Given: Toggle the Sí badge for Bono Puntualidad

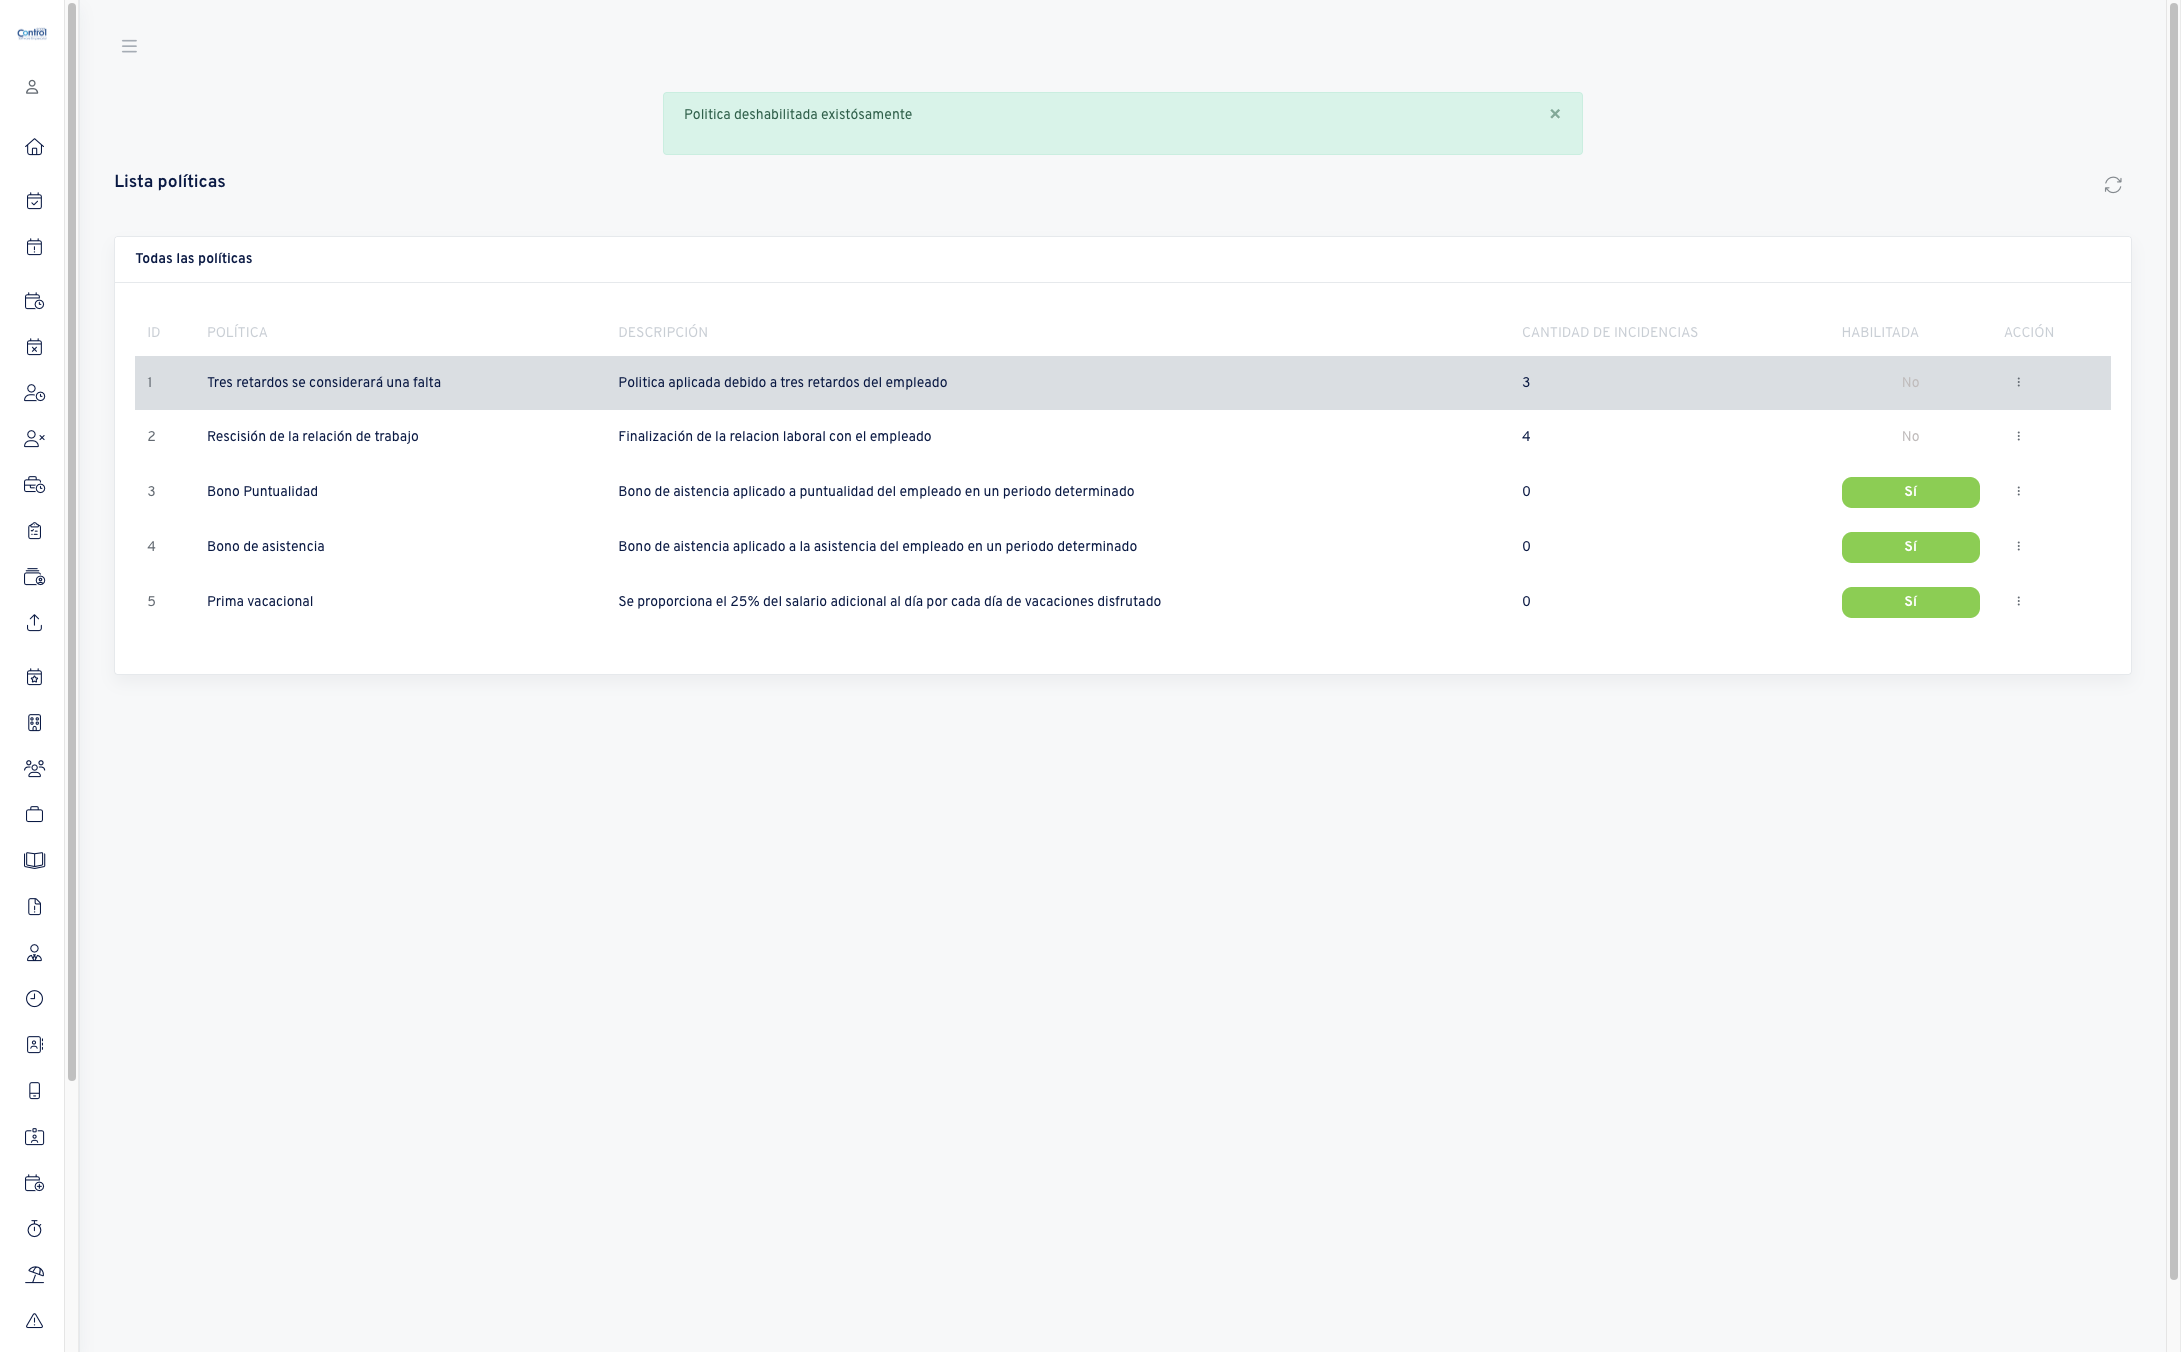Looking at the screenshot, I should point(1910,492).
